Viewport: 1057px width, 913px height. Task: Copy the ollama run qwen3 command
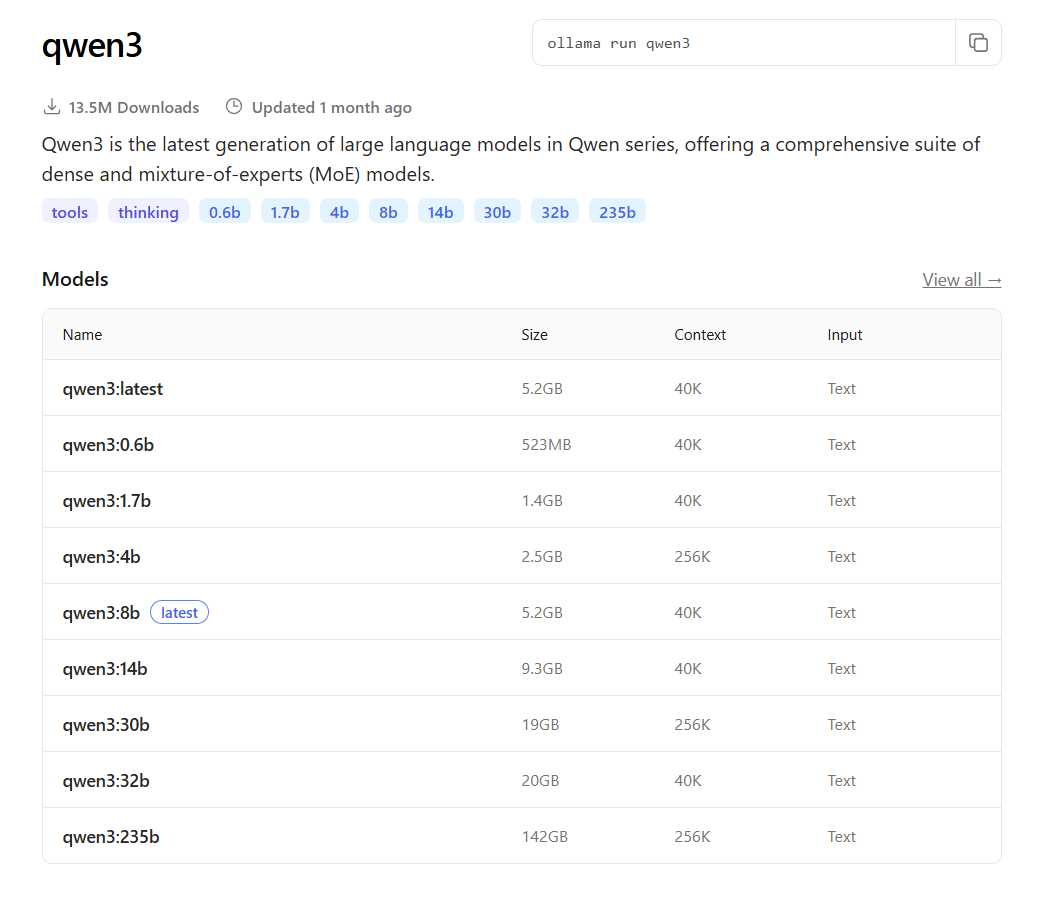(x=978, y=43)
